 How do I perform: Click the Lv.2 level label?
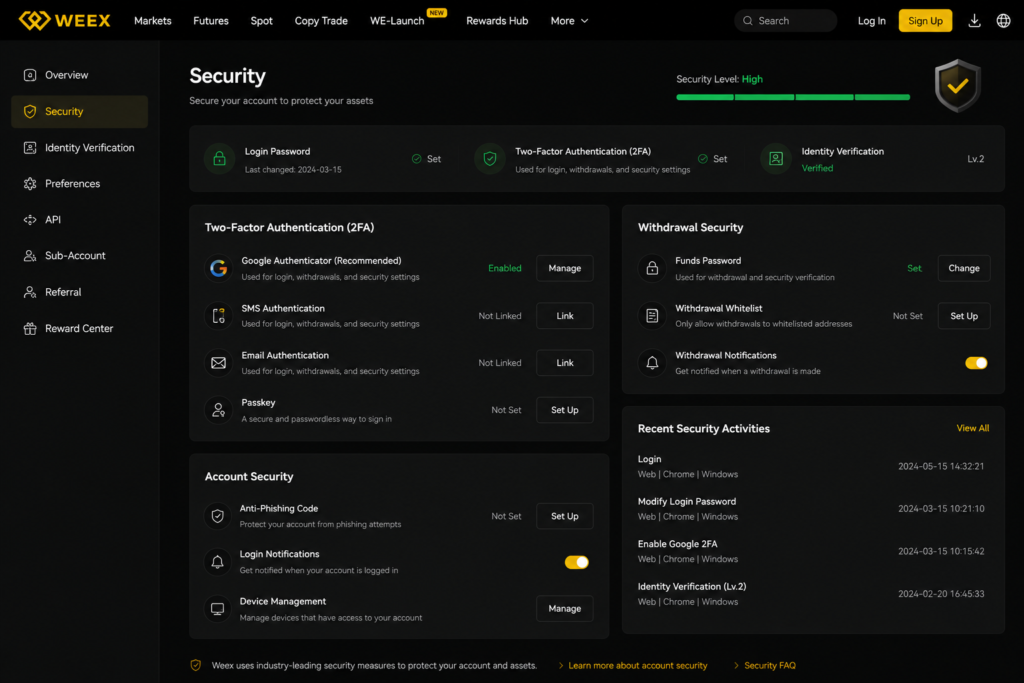[975, 159]
